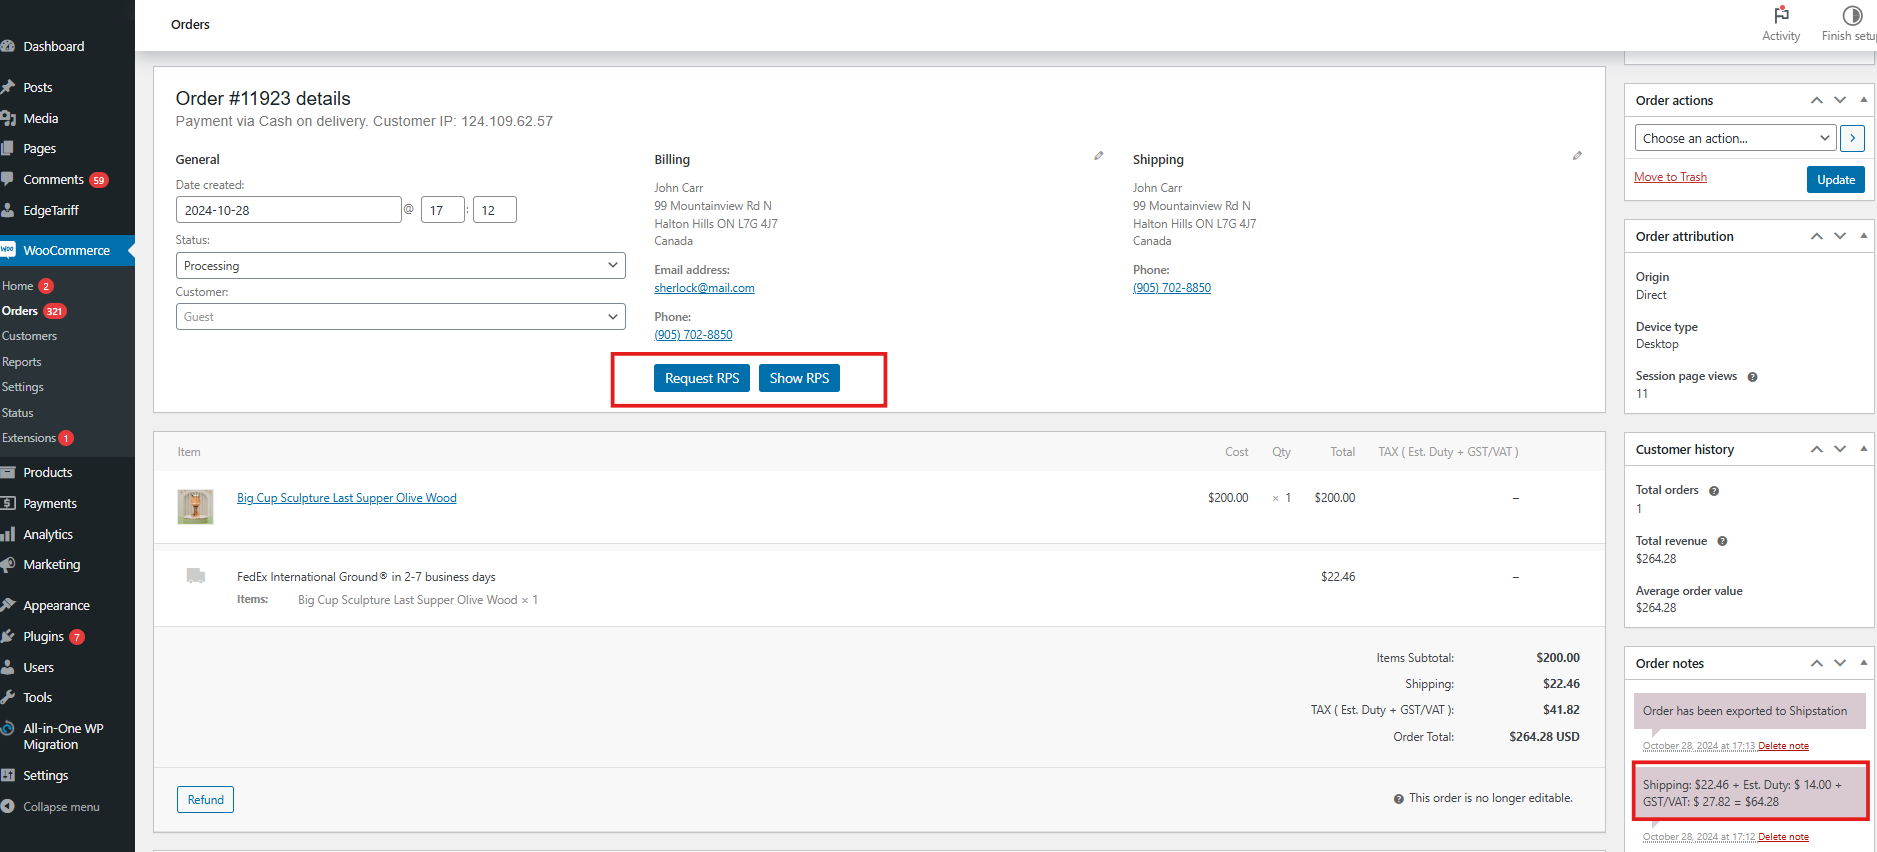Click the WooCommerce Settings submenu item
Viewport: 1877px width, 852px height.
[x=23, y=387]
